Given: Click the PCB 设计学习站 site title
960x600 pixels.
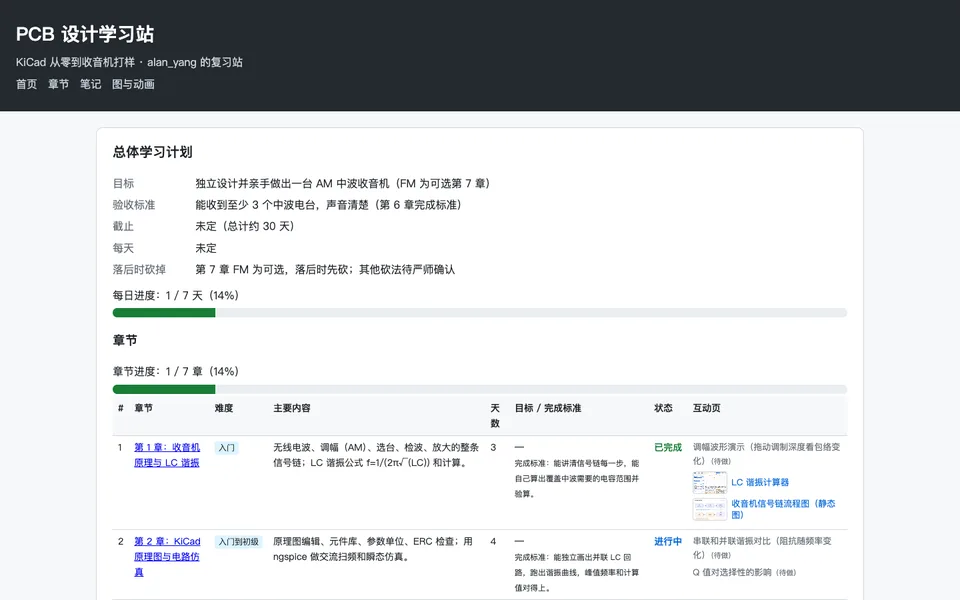Looking at the screenshot, I should click(84, 34).
